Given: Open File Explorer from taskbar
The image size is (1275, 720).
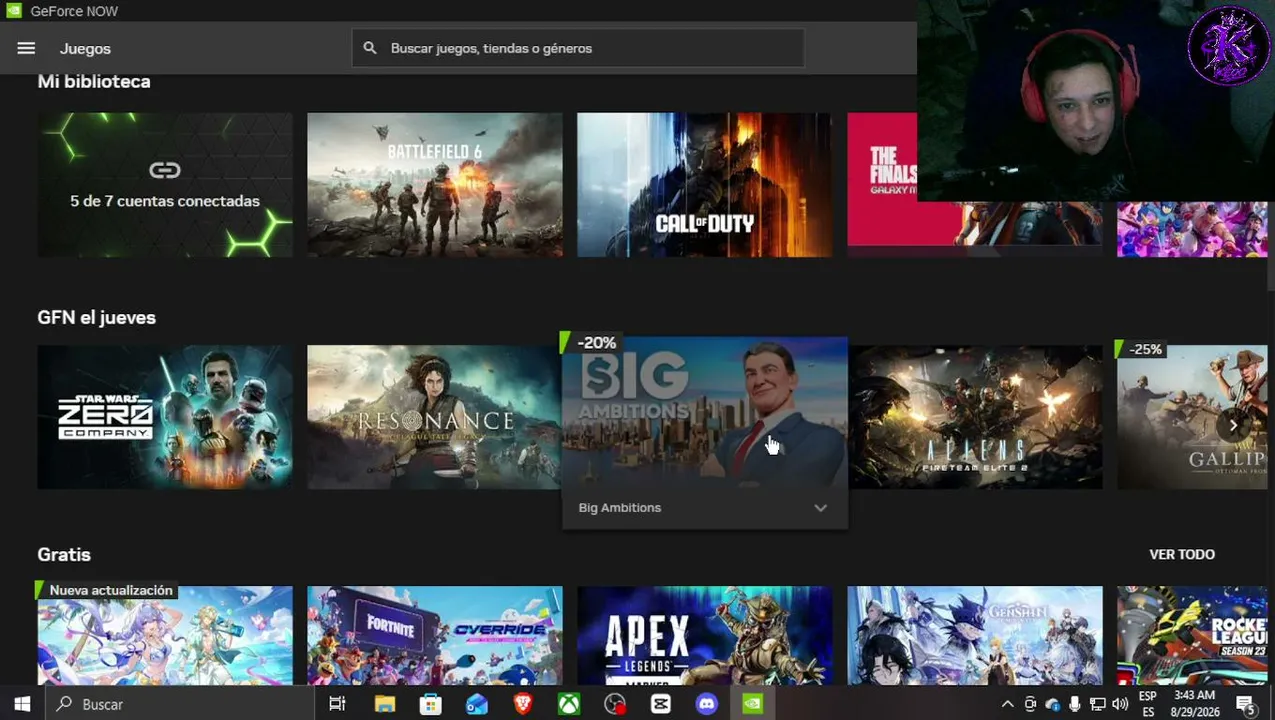Looking at the screenshot, I should [385, 704].
